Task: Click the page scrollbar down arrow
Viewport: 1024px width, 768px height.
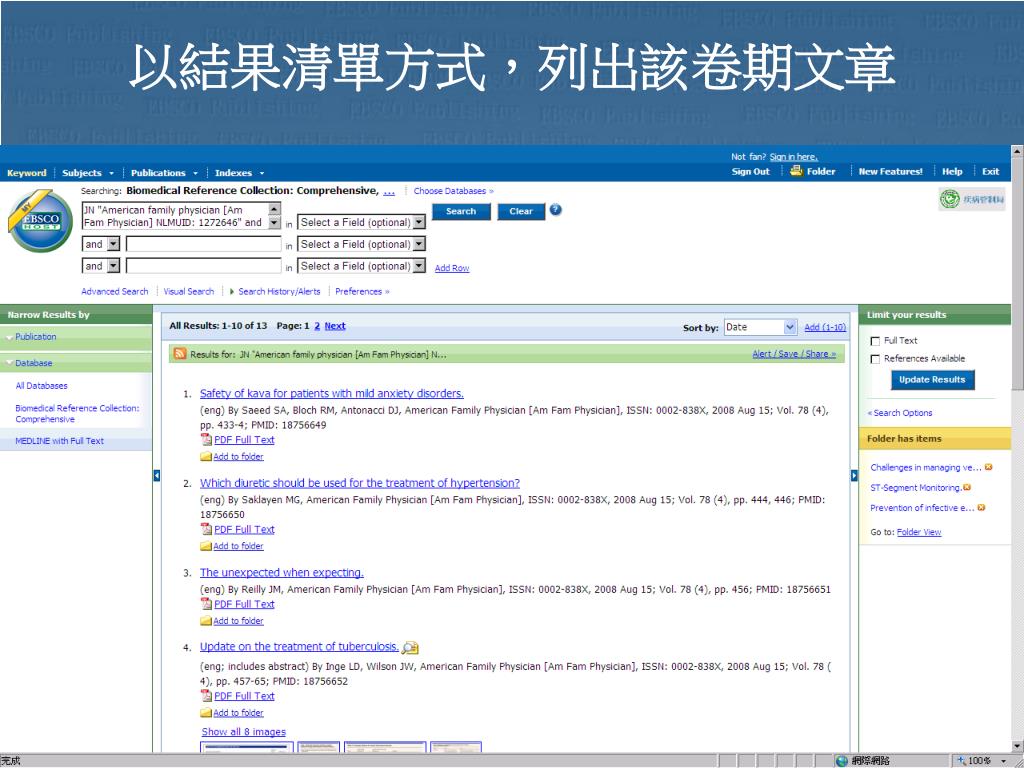Action: (1017, 745)
